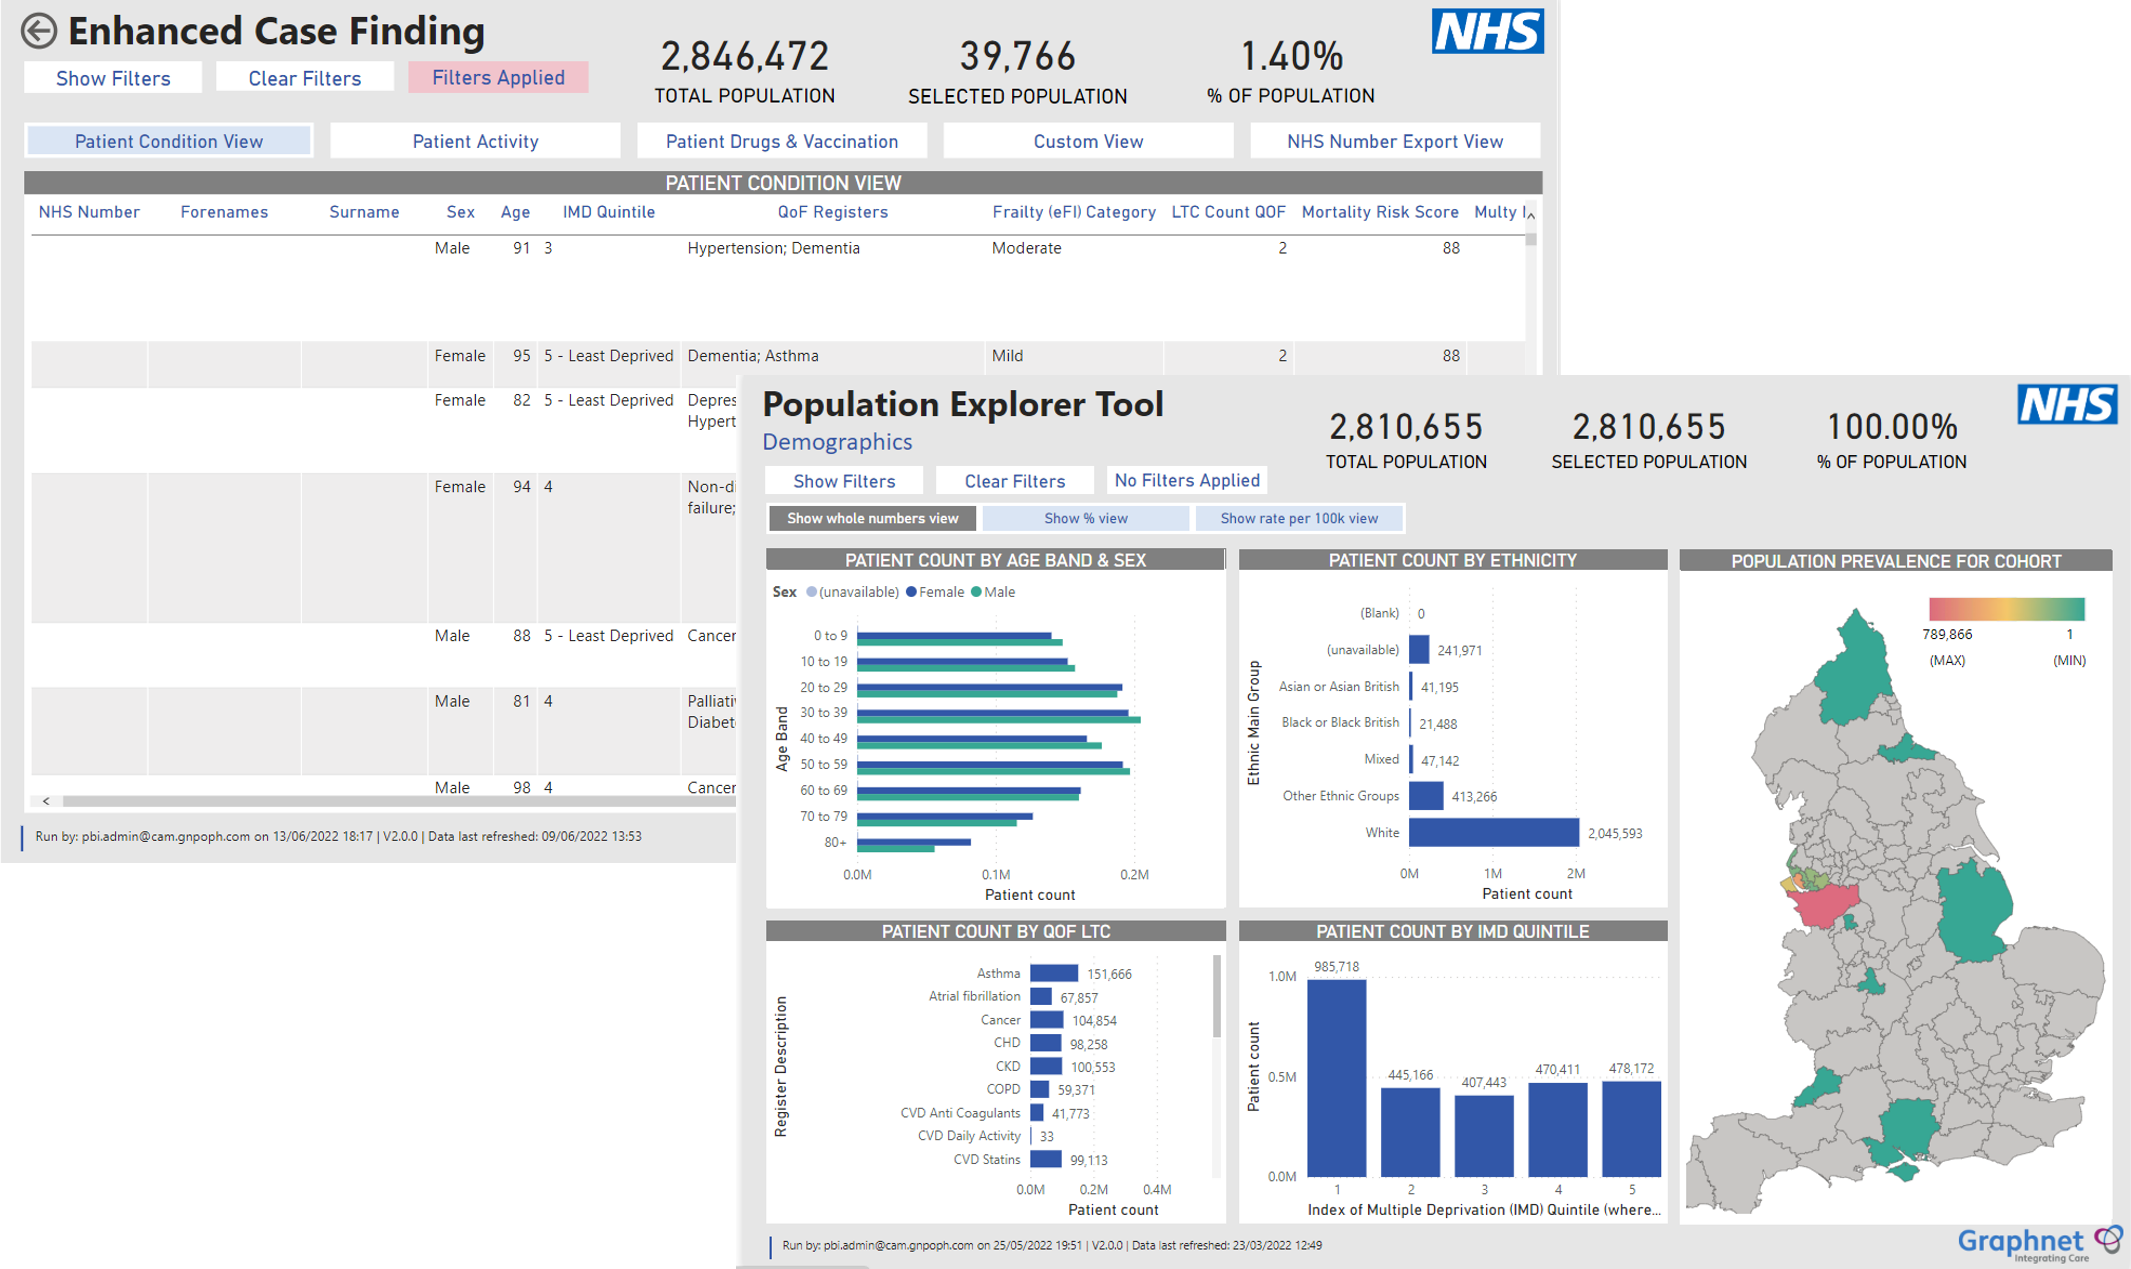
Task: Click the Clear Filters button in Enhanced Case Finding
Action: click(302, 76)
